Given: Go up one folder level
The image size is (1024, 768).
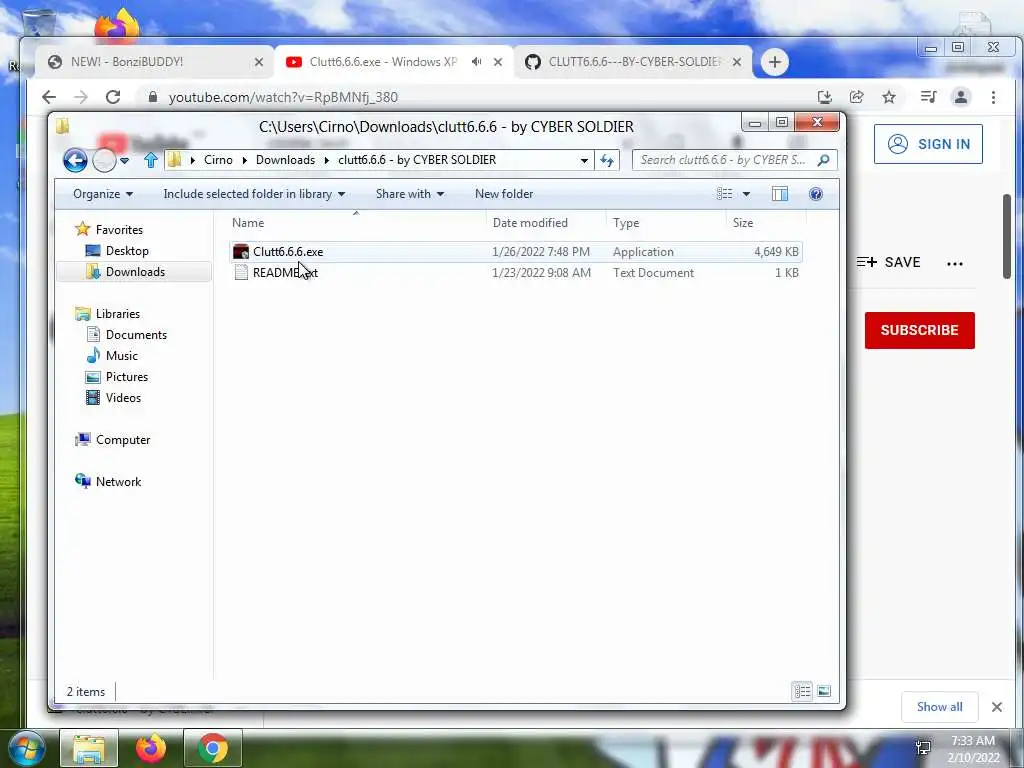Looking at the screenshot, I should pos(151,160).
